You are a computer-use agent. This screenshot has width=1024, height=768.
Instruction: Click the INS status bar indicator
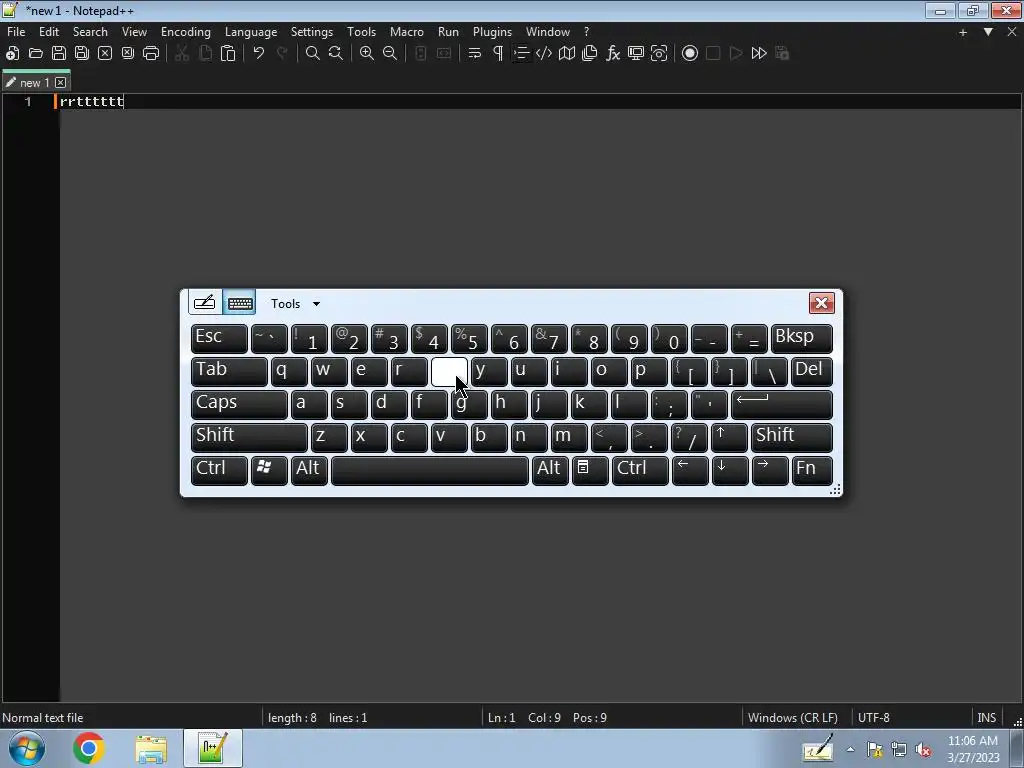(986, 718)
